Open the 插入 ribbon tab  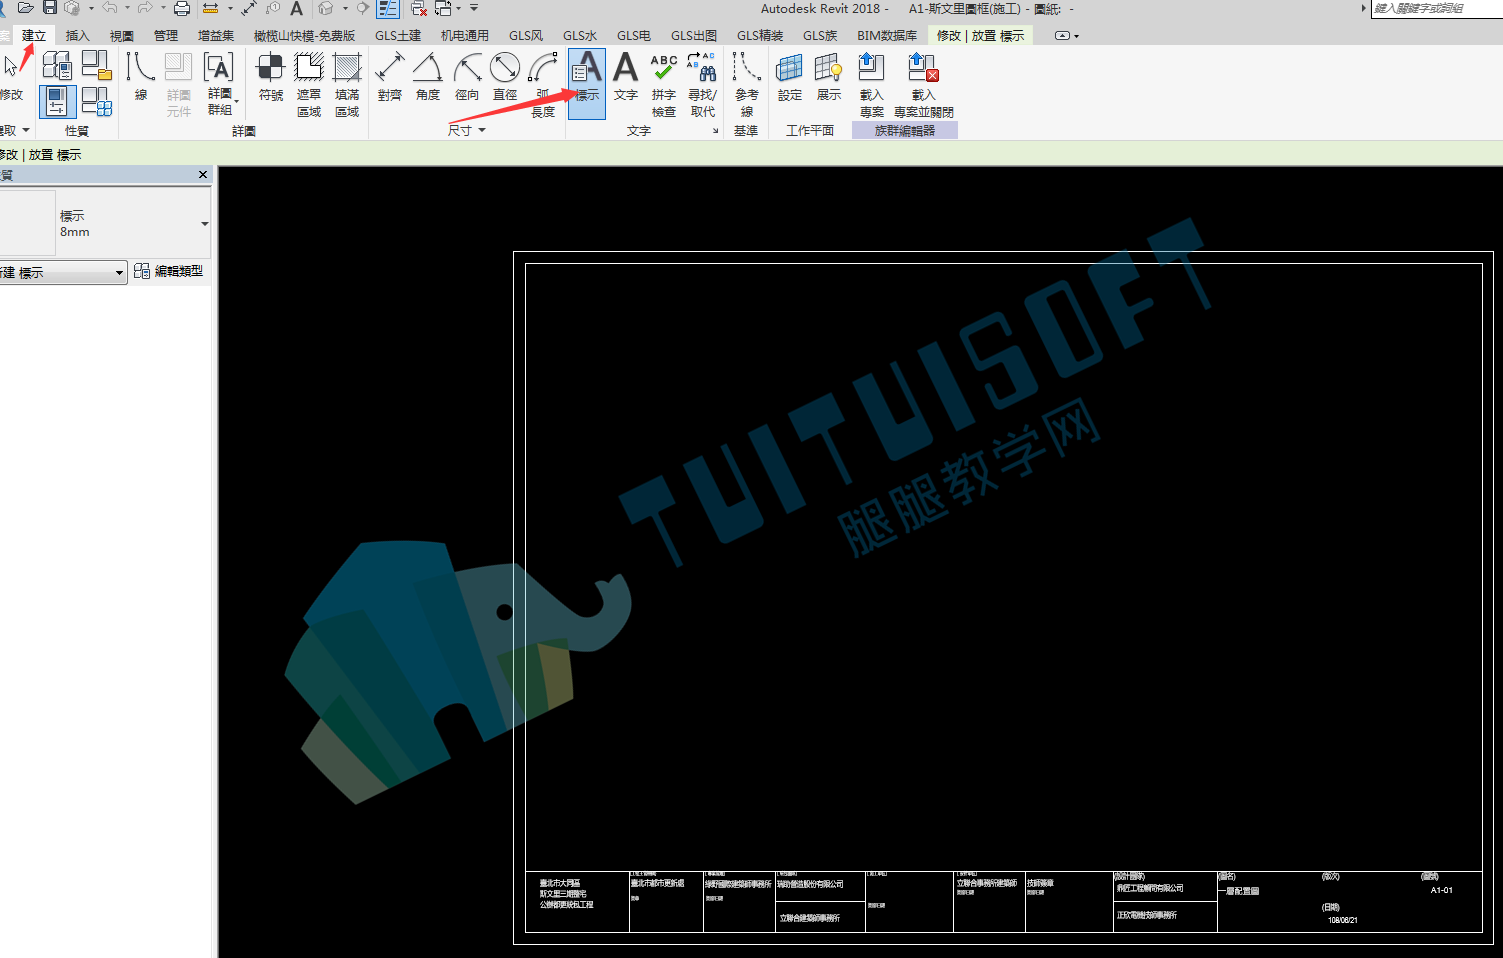pos(77,35)
